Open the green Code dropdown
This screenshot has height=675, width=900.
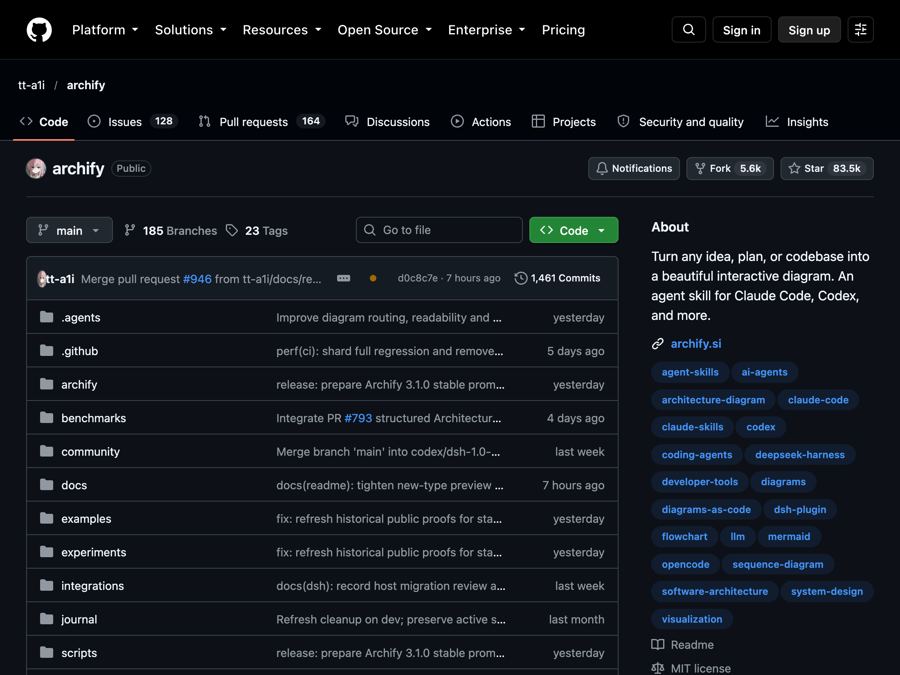tap(573, 230)
